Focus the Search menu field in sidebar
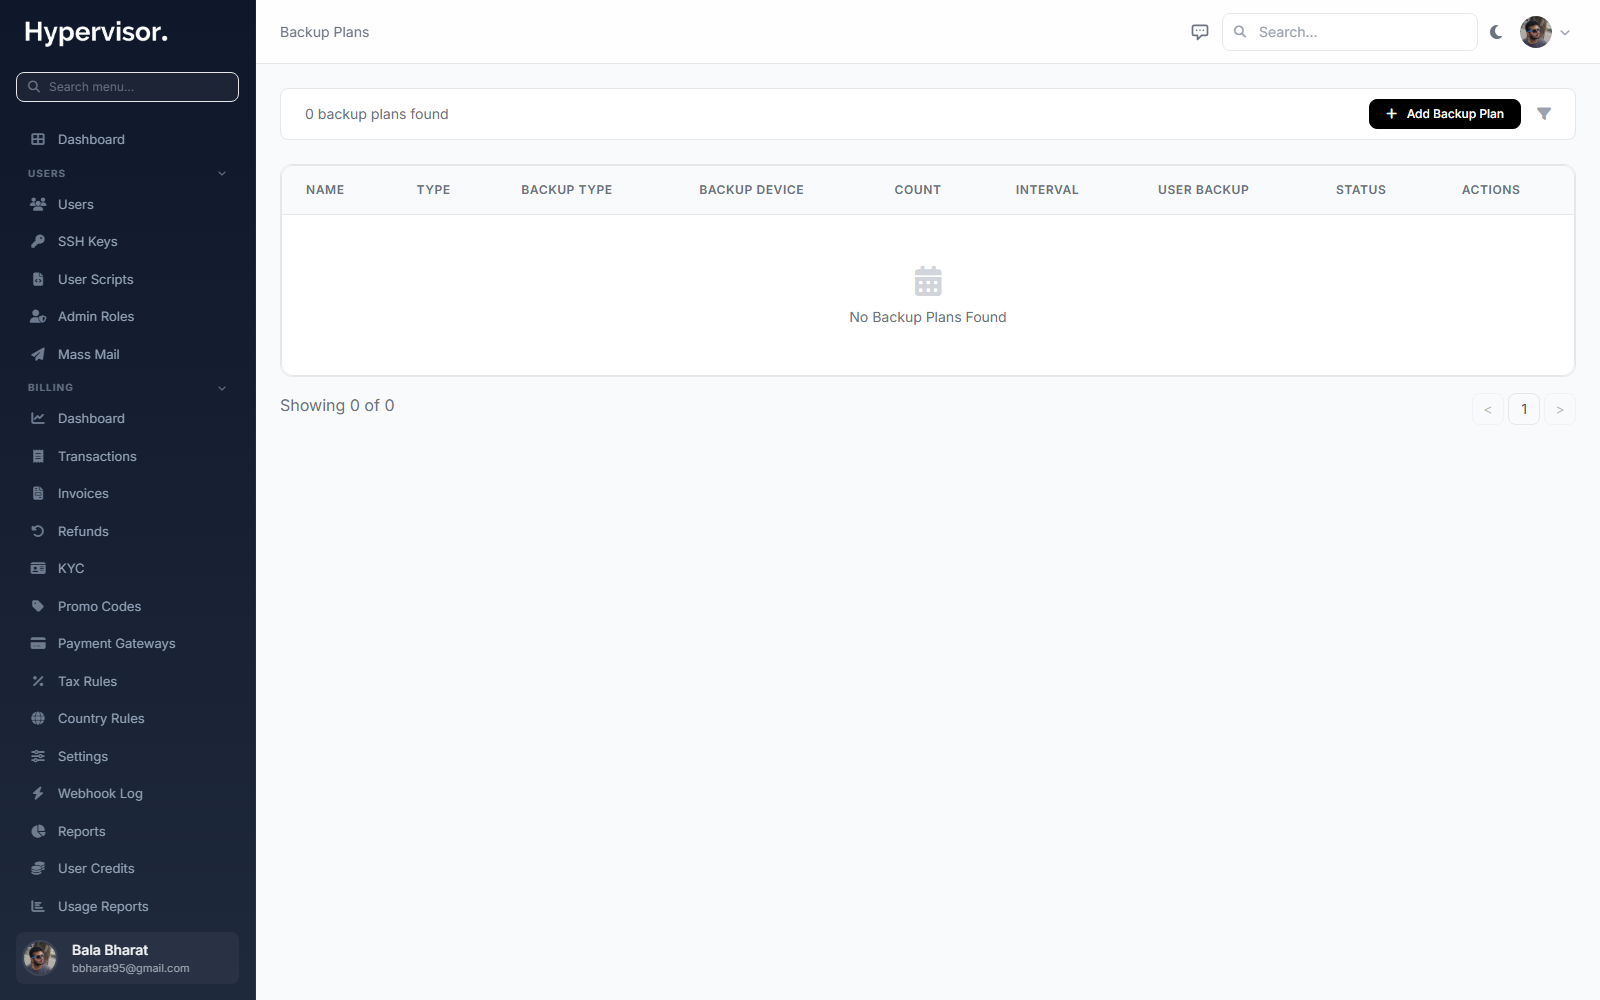 [x=128, y=87]
